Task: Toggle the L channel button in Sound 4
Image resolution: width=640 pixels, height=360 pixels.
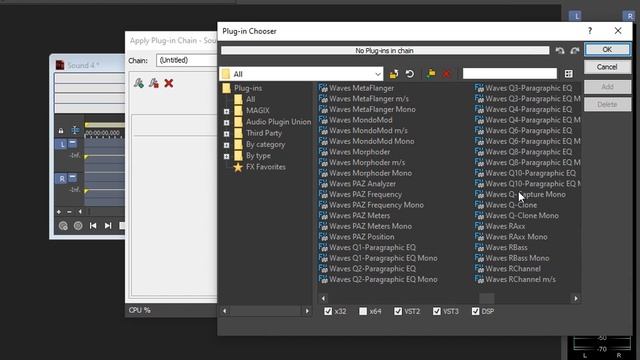Action: 61,144
